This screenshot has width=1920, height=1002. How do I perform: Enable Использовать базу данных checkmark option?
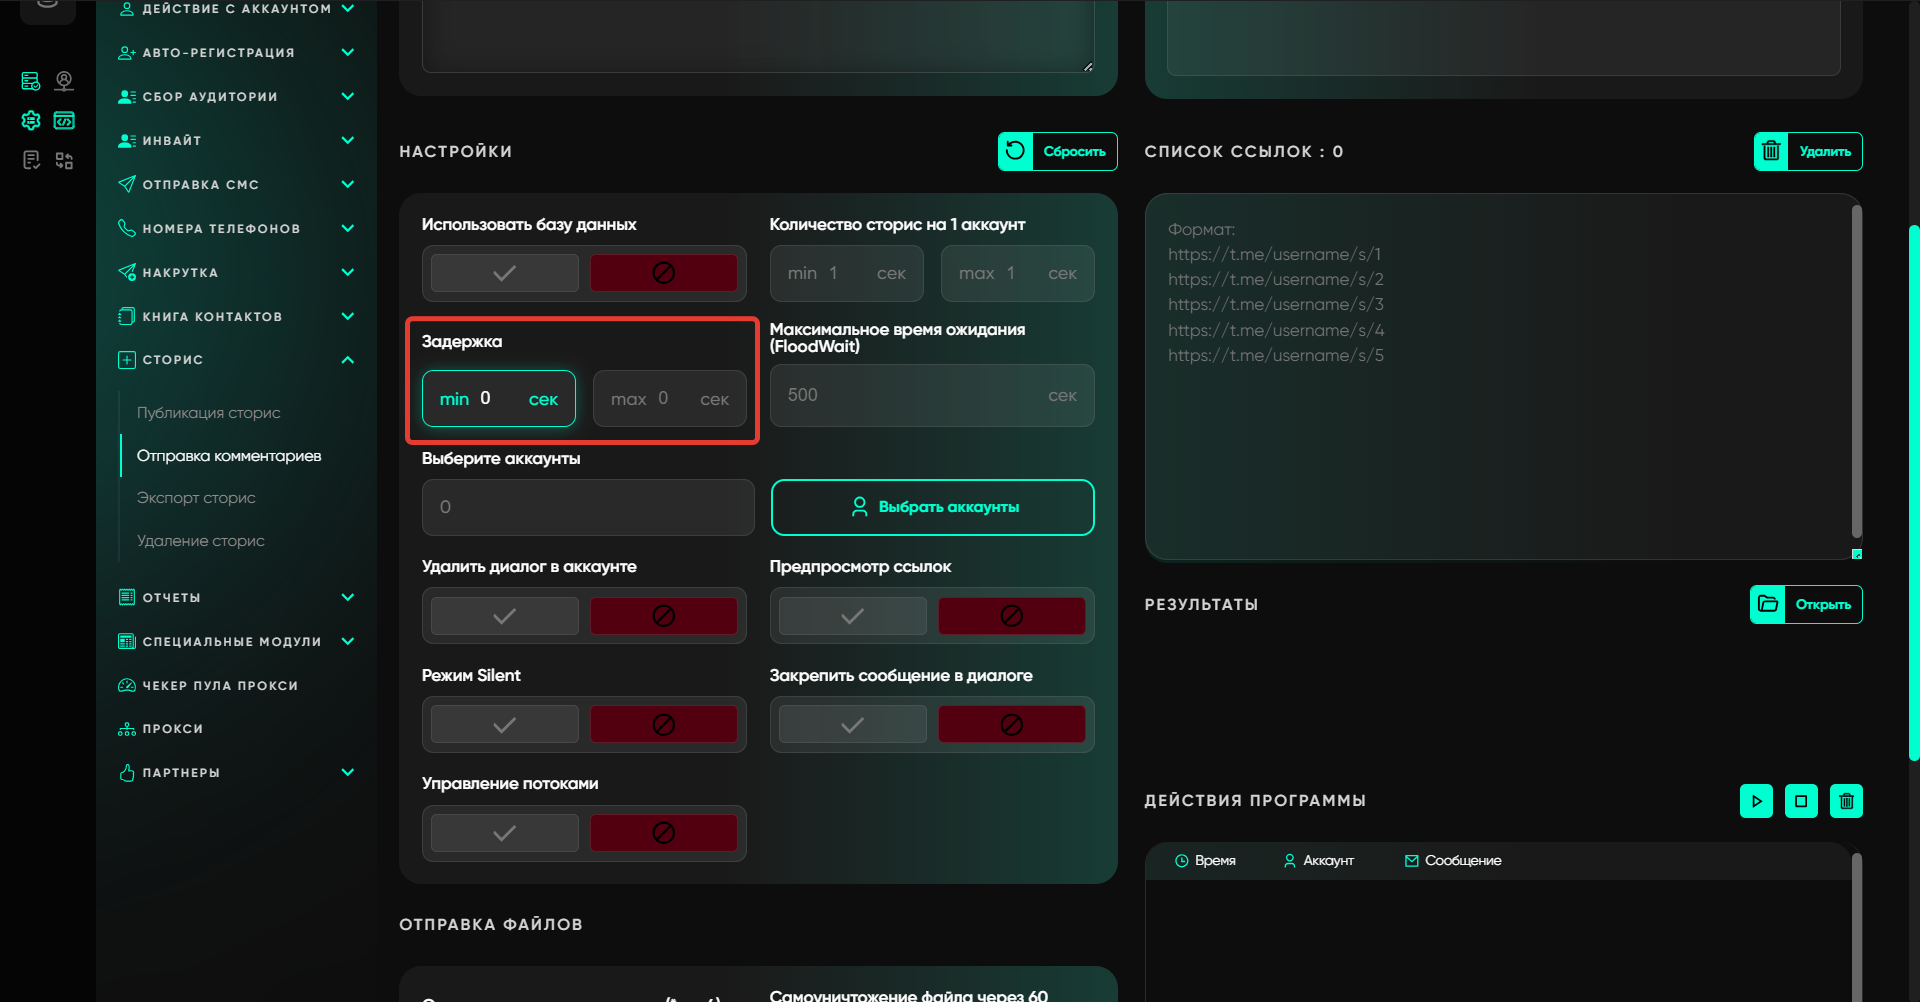coord(505,273)
